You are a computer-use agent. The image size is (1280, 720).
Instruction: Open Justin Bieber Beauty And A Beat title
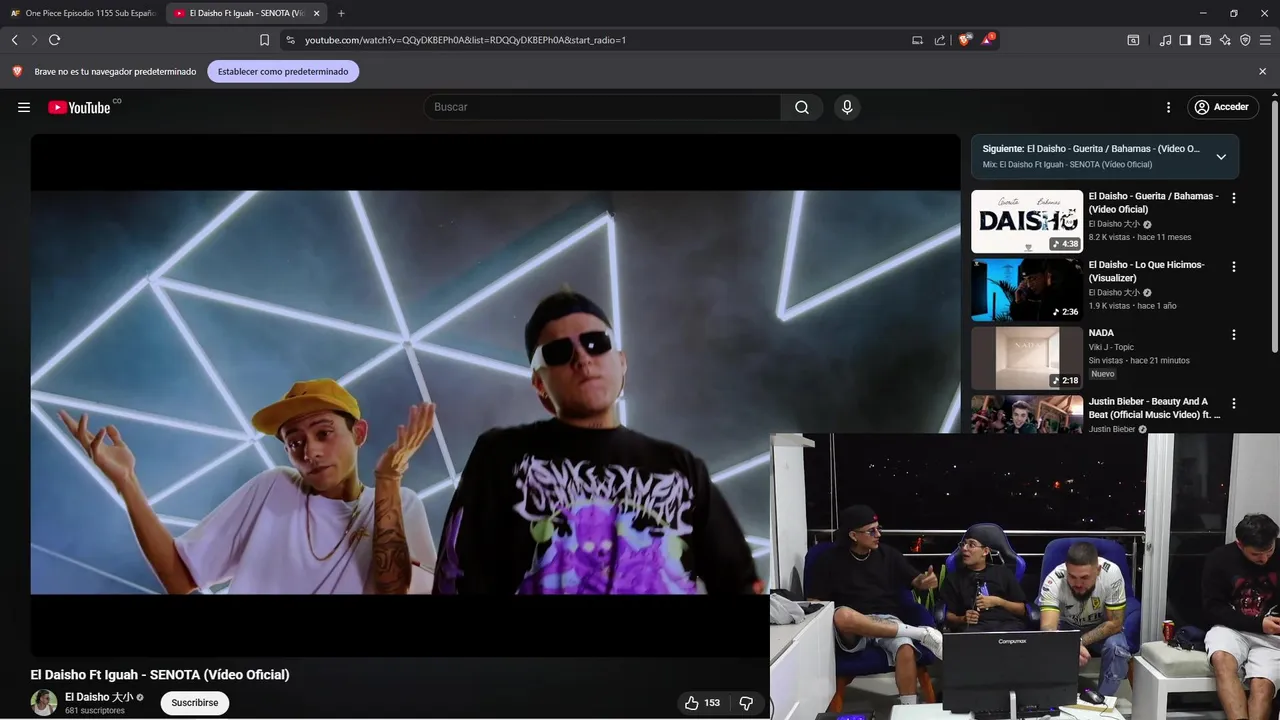click(1154, 408)
